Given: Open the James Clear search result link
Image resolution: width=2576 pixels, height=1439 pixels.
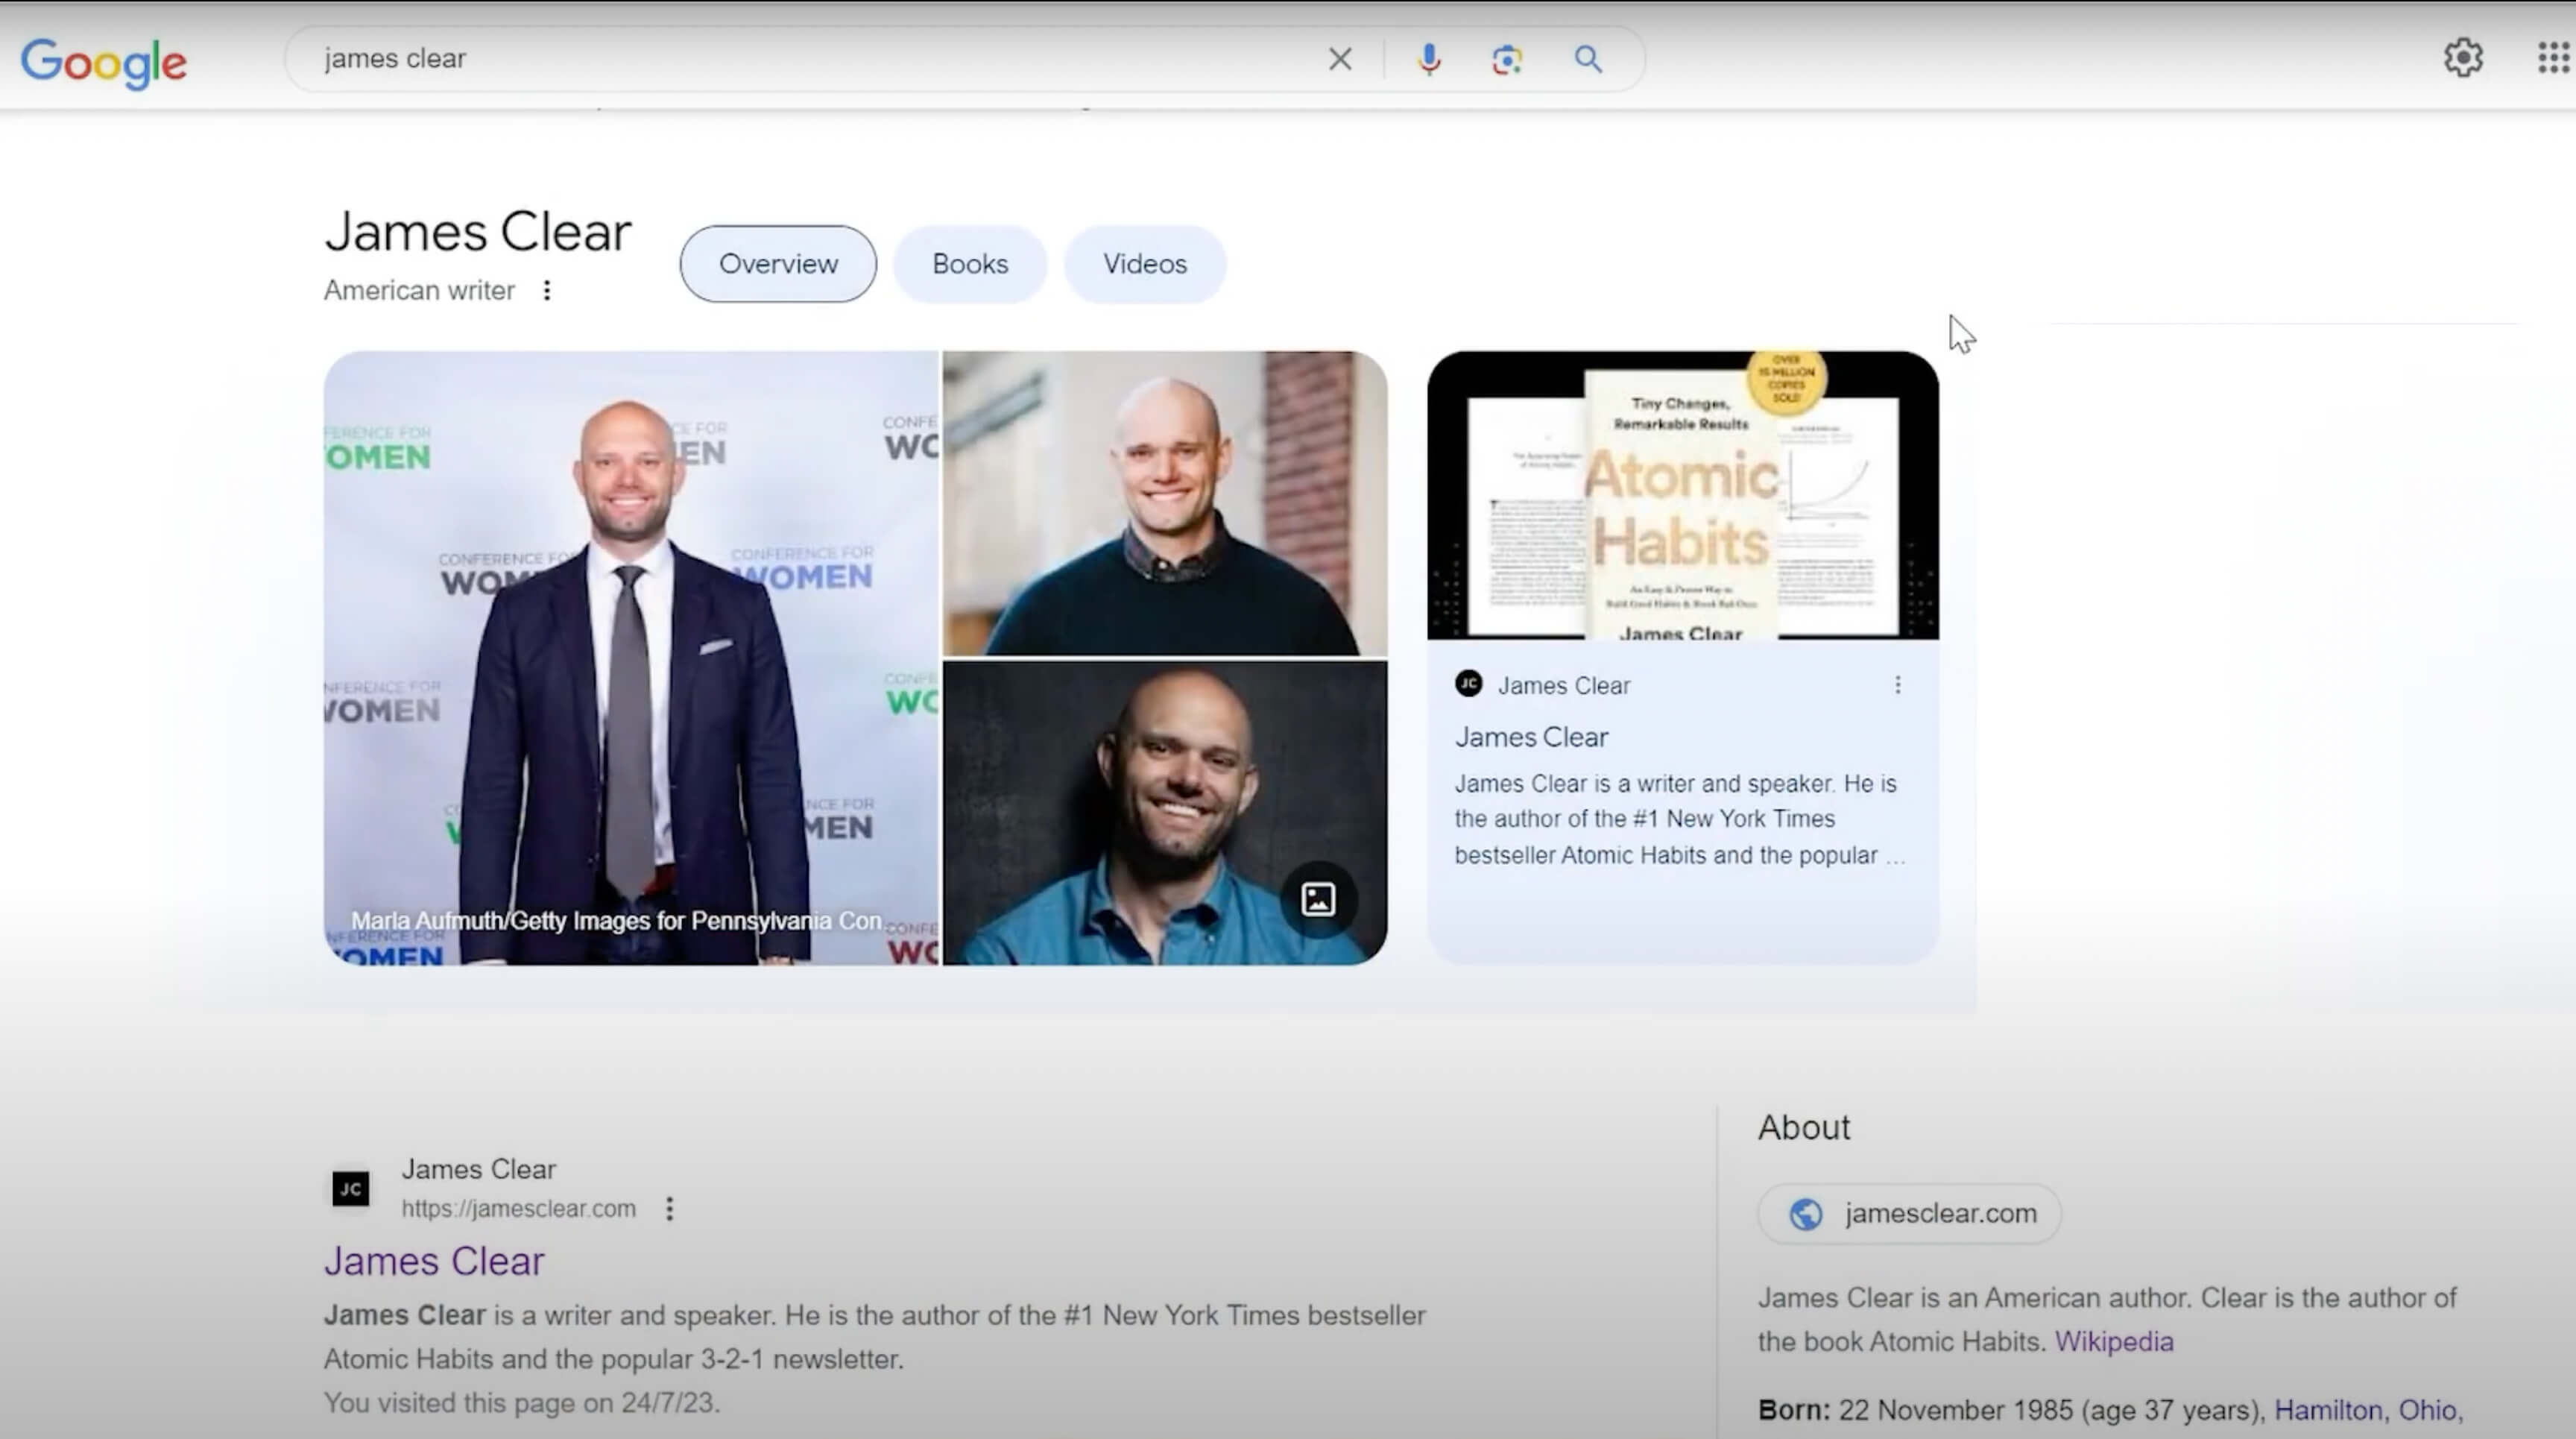Looking at the screenshot, I should pos(434,1261).
